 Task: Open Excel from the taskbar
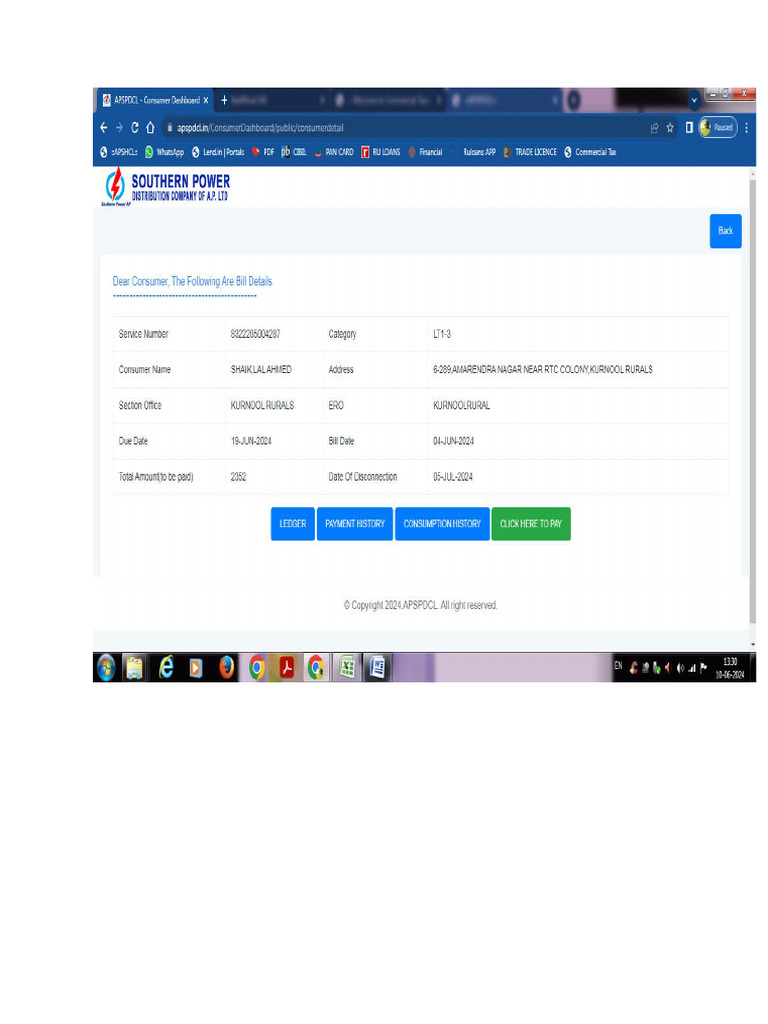347,668
